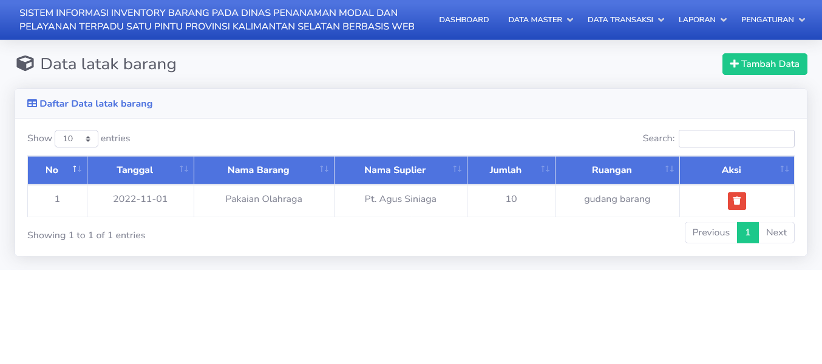Click the system title in the header
This screenshot has width=822, height=364.
coord(217,20)
